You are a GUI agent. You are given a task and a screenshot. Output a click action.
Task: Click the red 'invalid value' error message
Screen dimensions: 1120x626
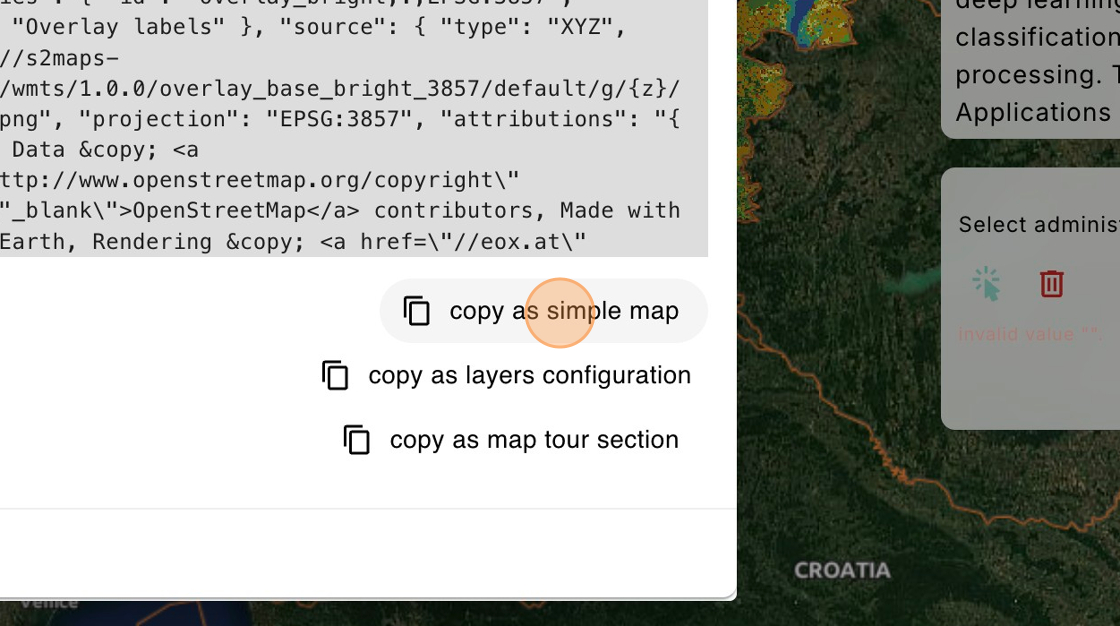point(1030,334)
